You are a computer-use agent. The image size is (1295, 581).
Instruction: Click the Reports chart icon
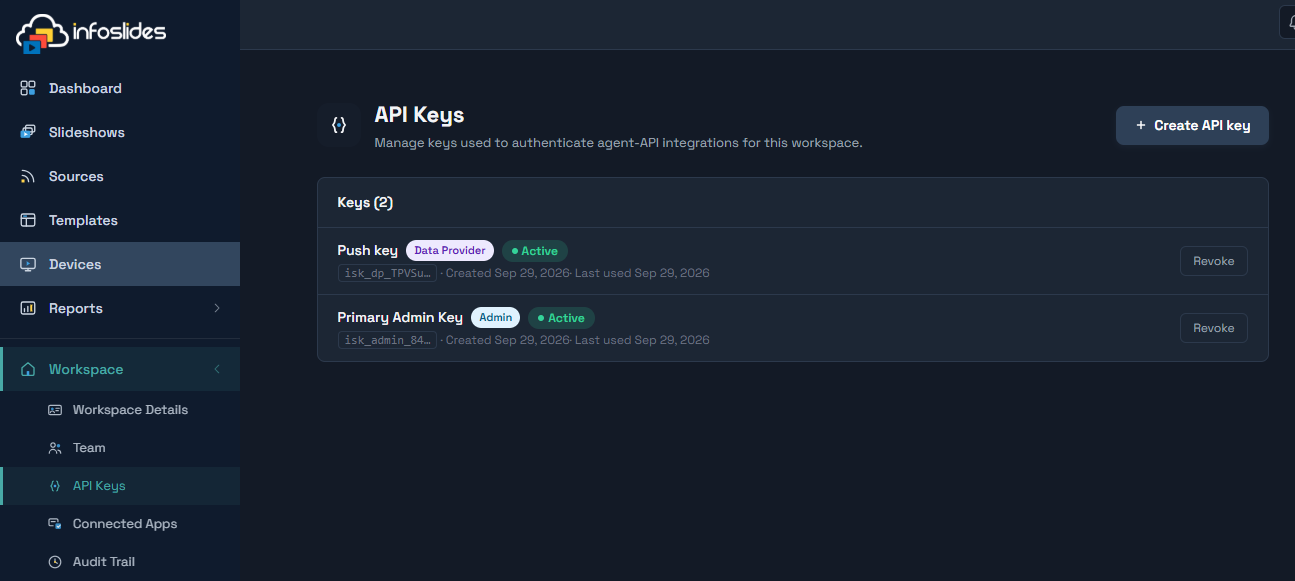click(28, 308)
